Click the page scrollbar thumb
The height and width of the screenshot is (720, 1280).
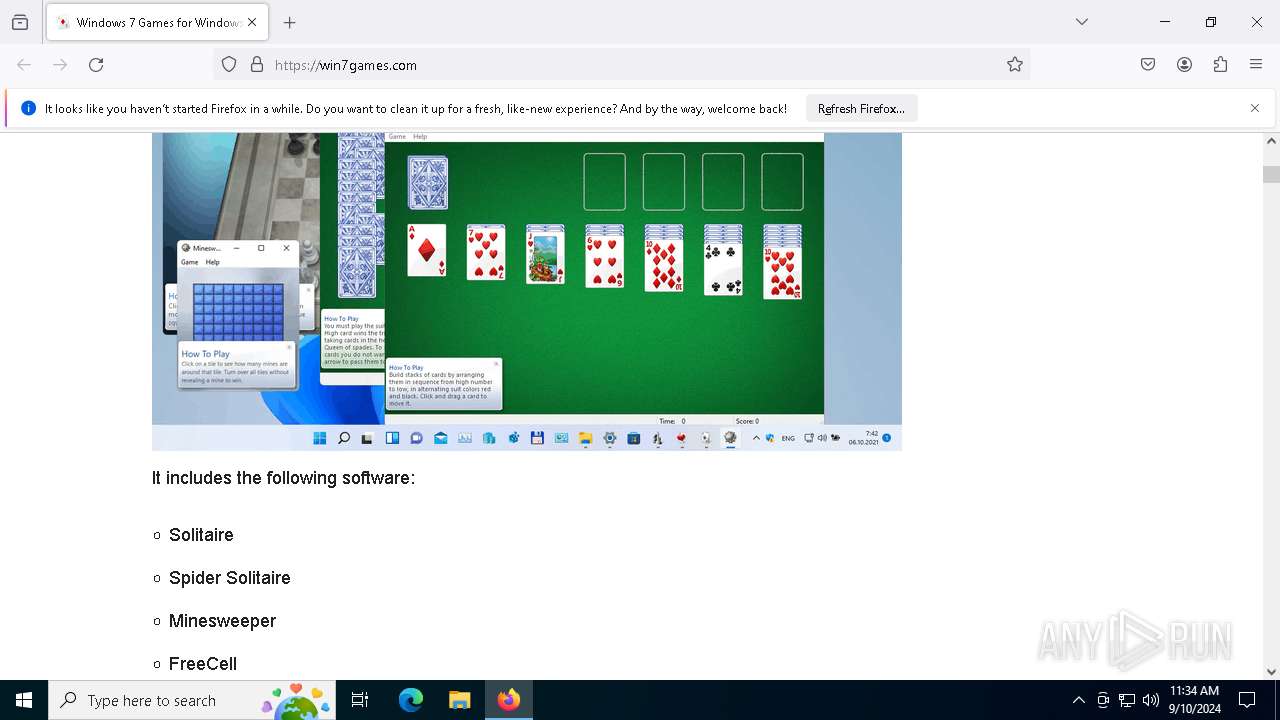(1271, 174)
